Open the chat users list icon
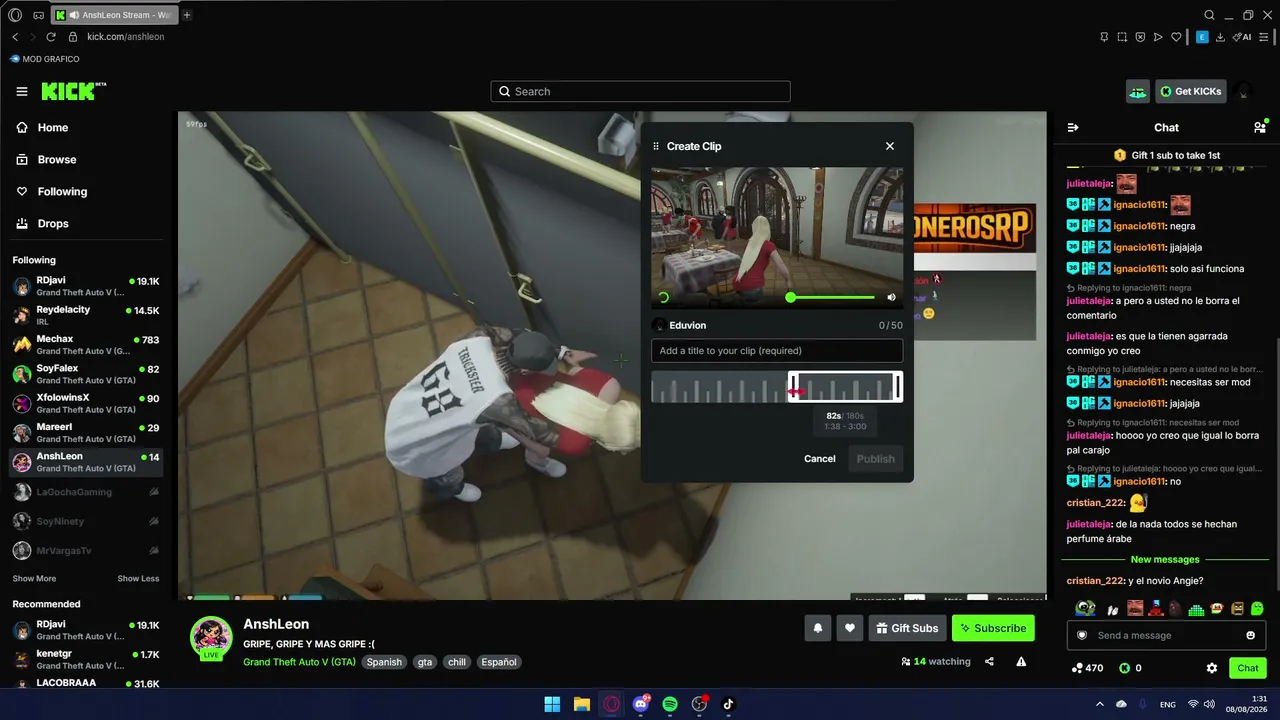The width and height of the screenshot is (1280, 720). point(1260,128)
